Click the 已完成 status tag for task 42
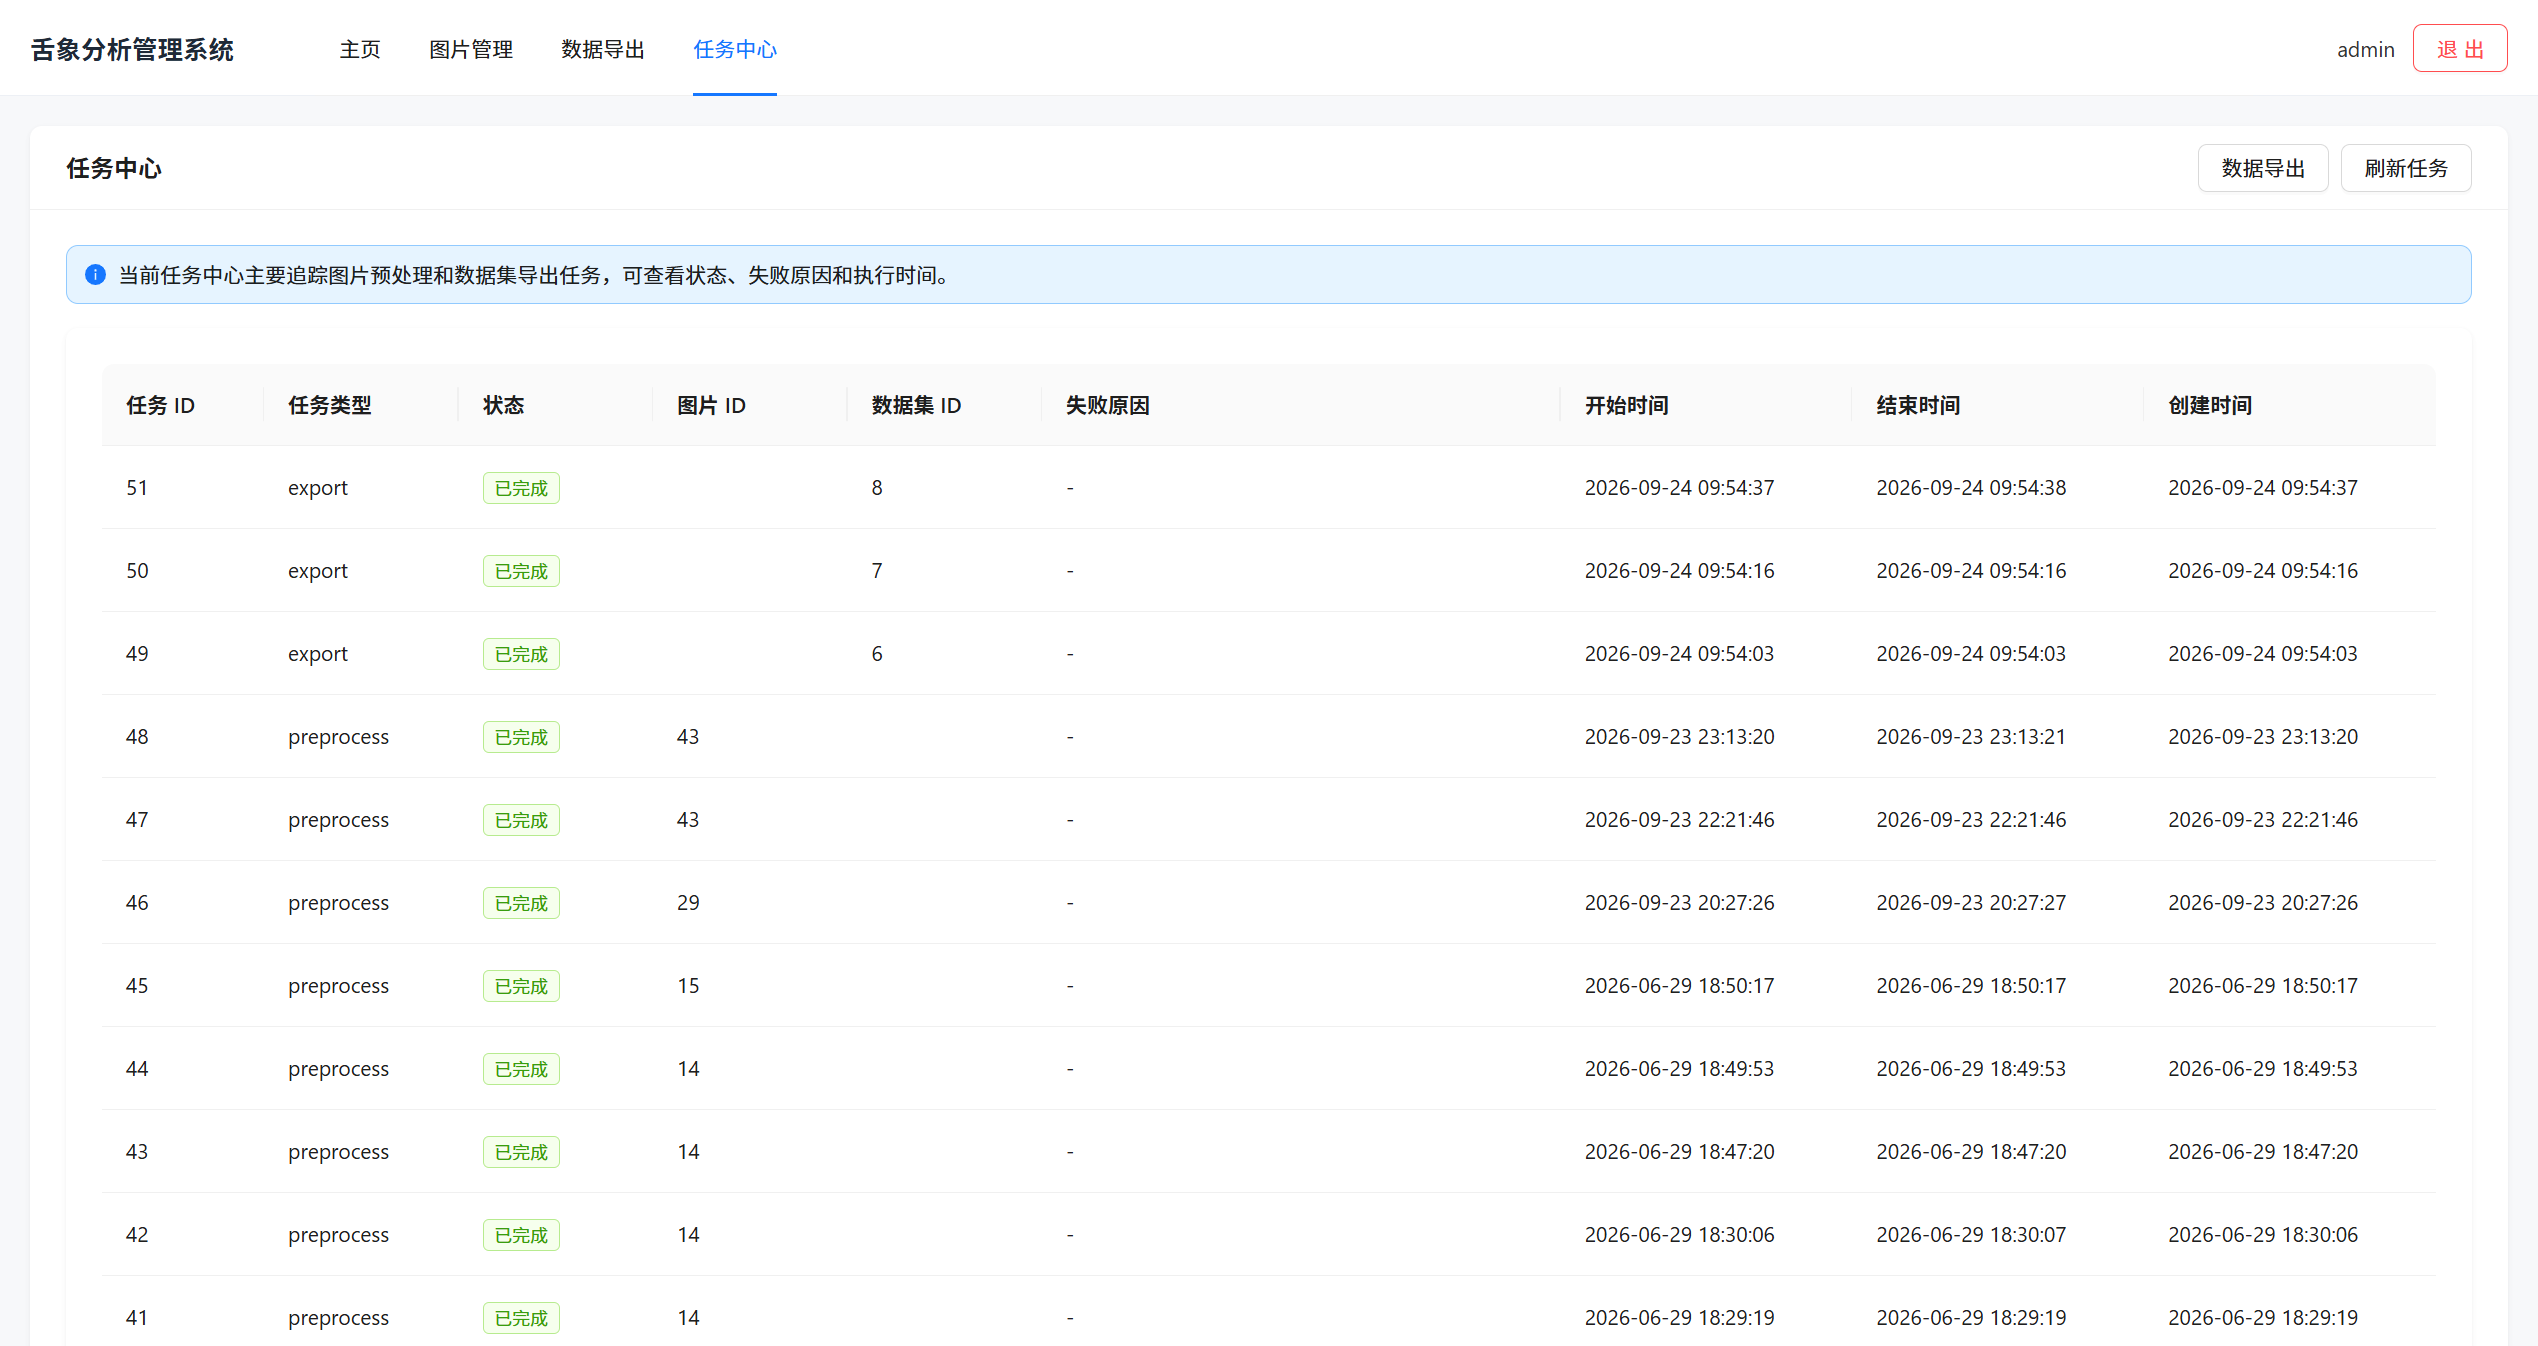This screenshot has width=2538, height=1346. point(521,1235)
